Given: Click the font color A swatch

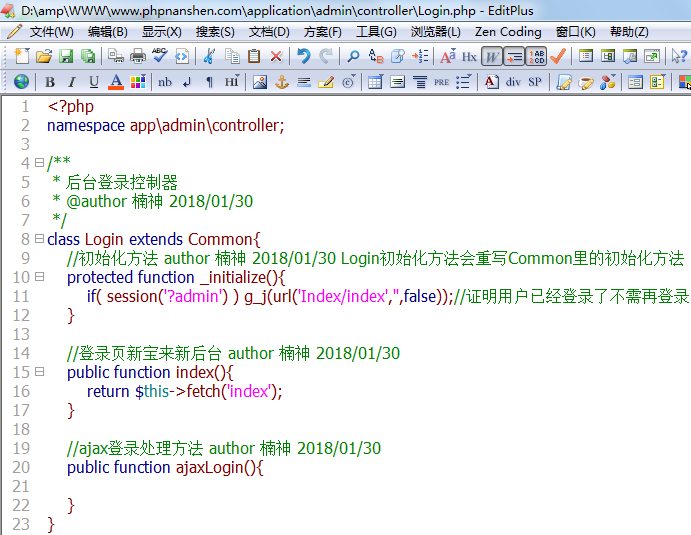Looking at the screenshot, I should click(x=116, y=82).
